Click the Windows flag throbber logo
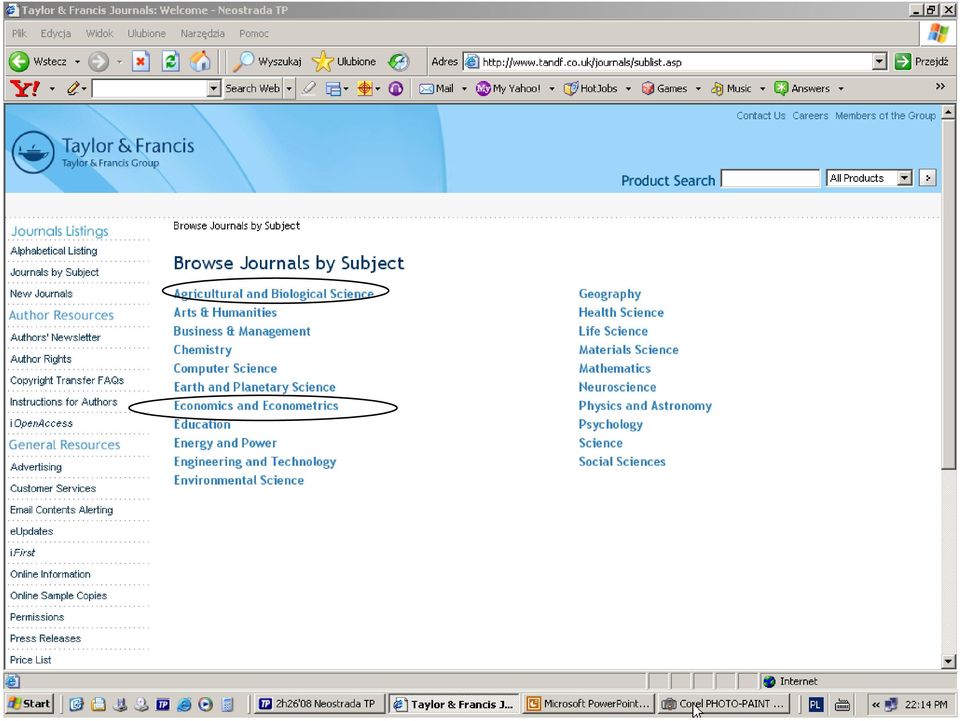960x721 pixels. (937, 33)
